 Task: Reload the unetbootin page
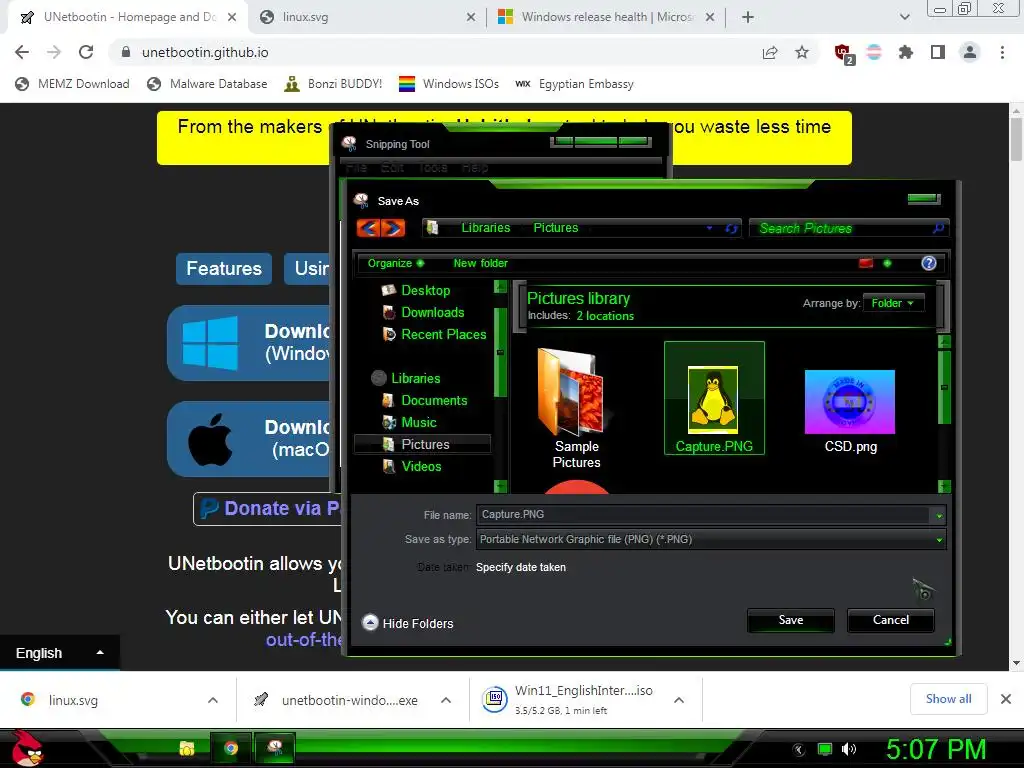click(x=86, y=52)
